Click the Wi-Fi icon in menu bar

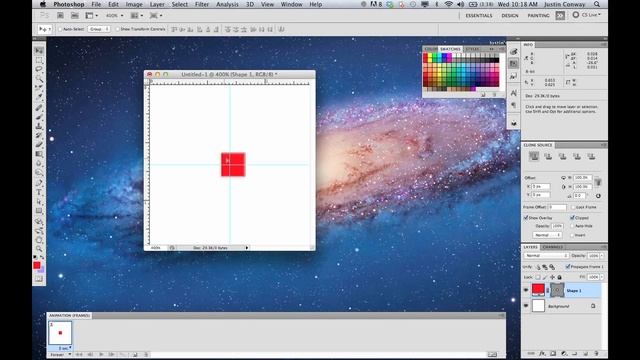point(449,4)
